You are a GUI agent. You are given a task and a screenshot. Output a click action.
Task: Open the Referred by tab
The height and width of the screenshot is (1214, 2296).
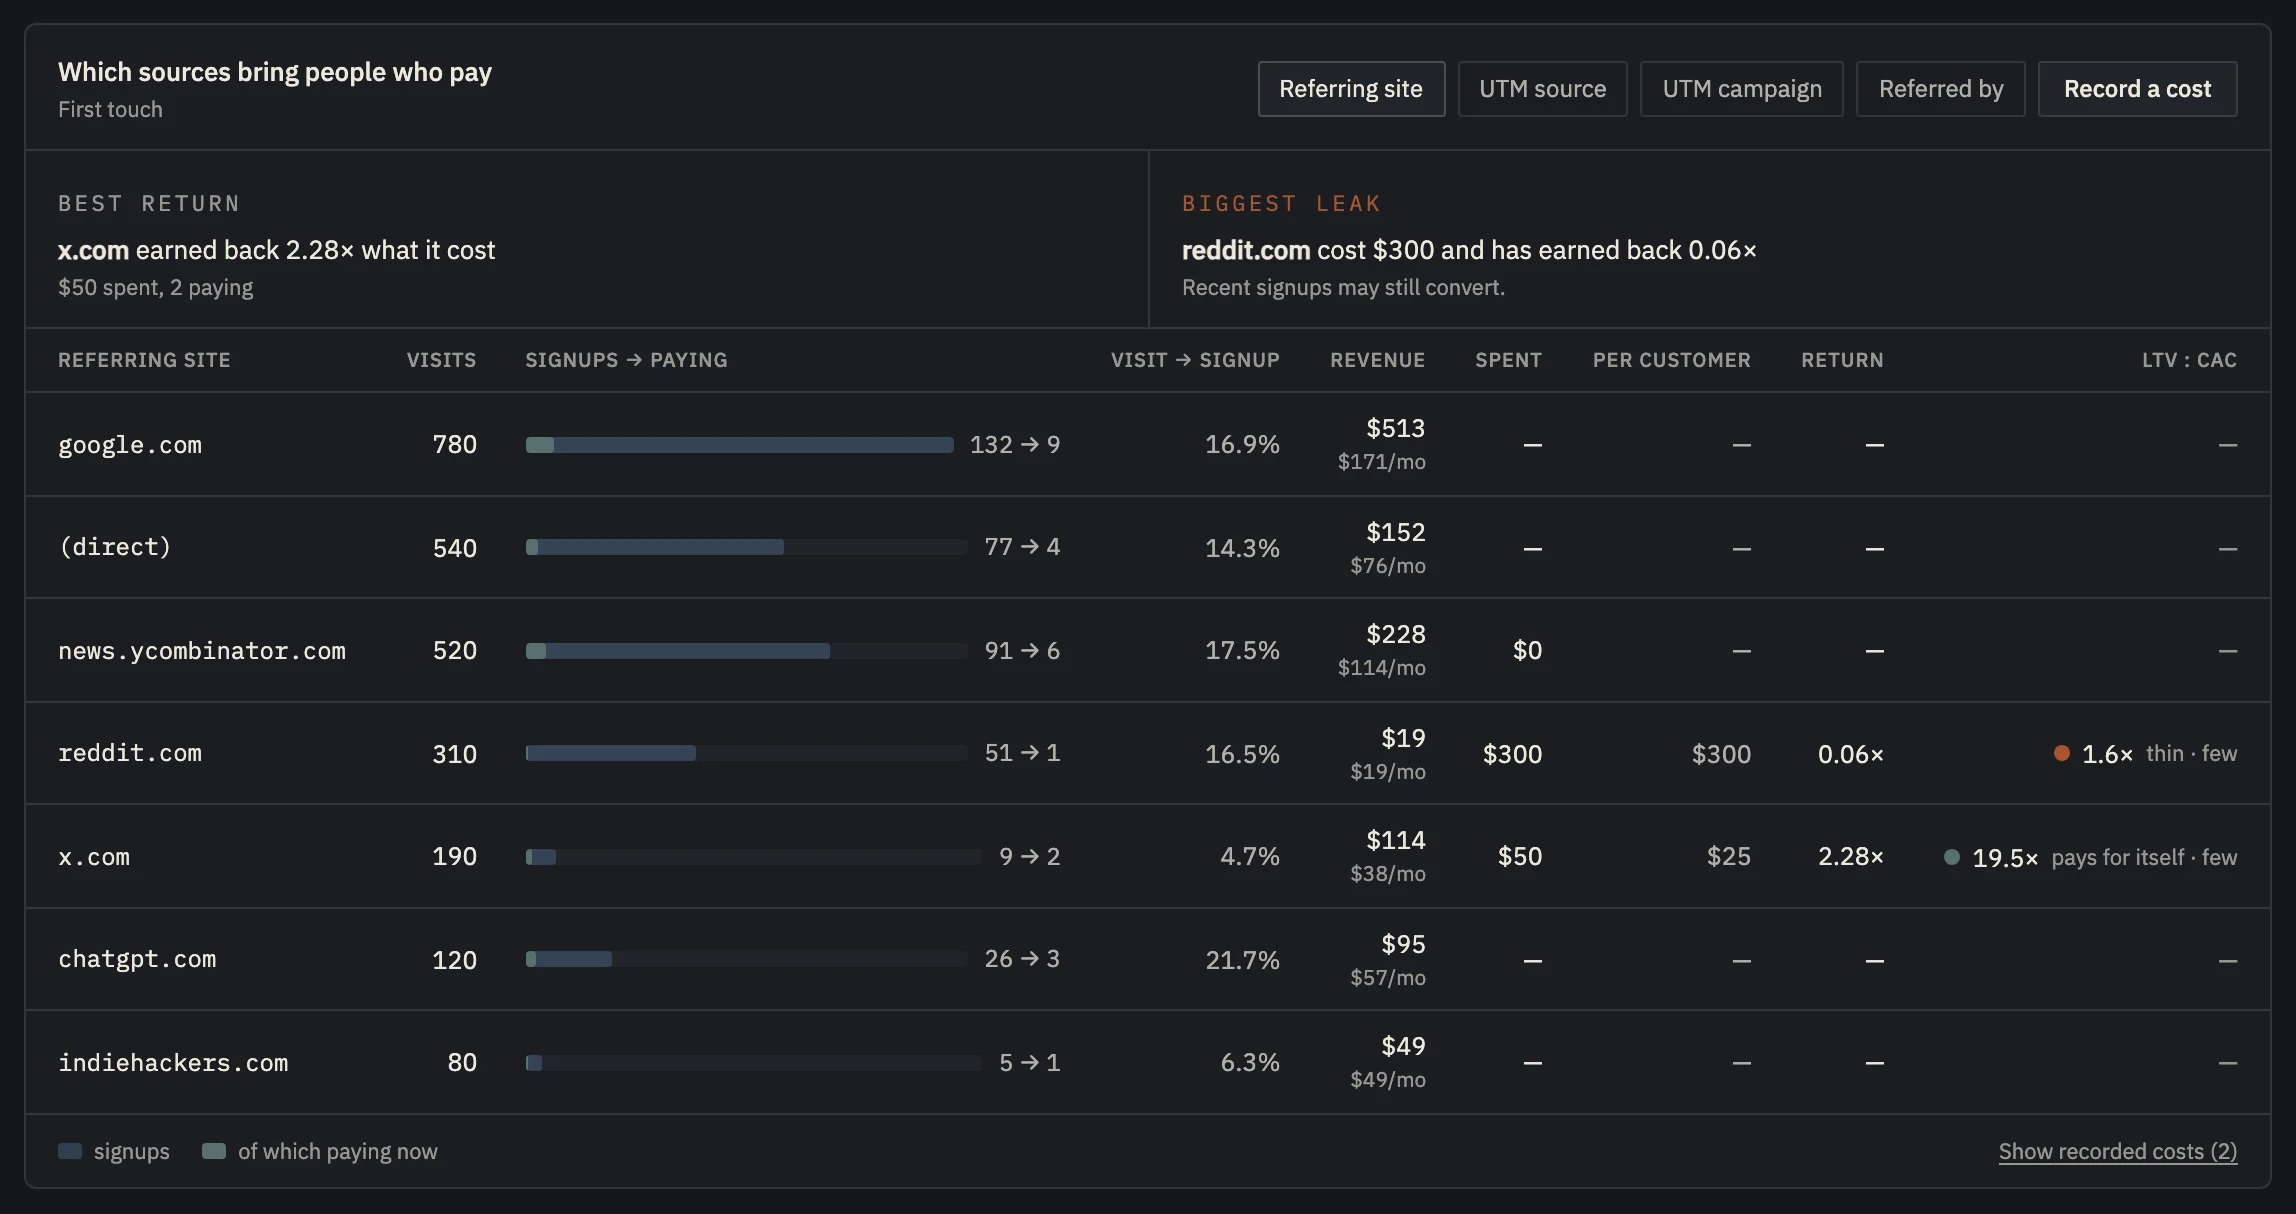pyautogui.click(x=1940, y=89)
